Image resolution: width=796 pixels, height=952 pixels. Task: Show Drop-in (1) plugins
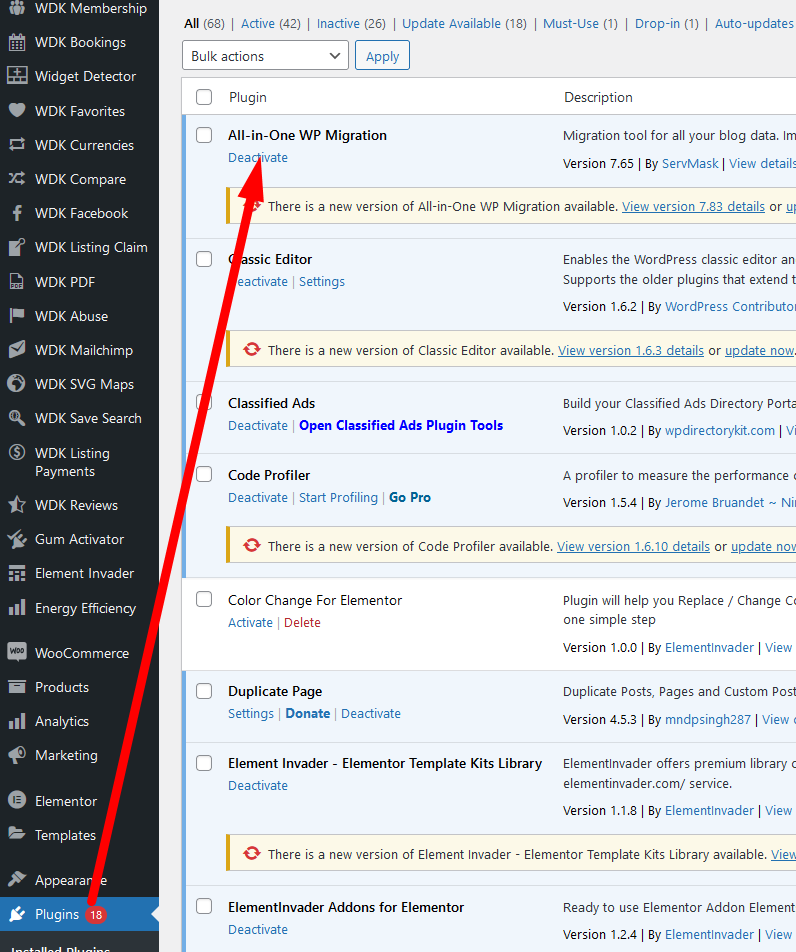click(x=666, y=24)
